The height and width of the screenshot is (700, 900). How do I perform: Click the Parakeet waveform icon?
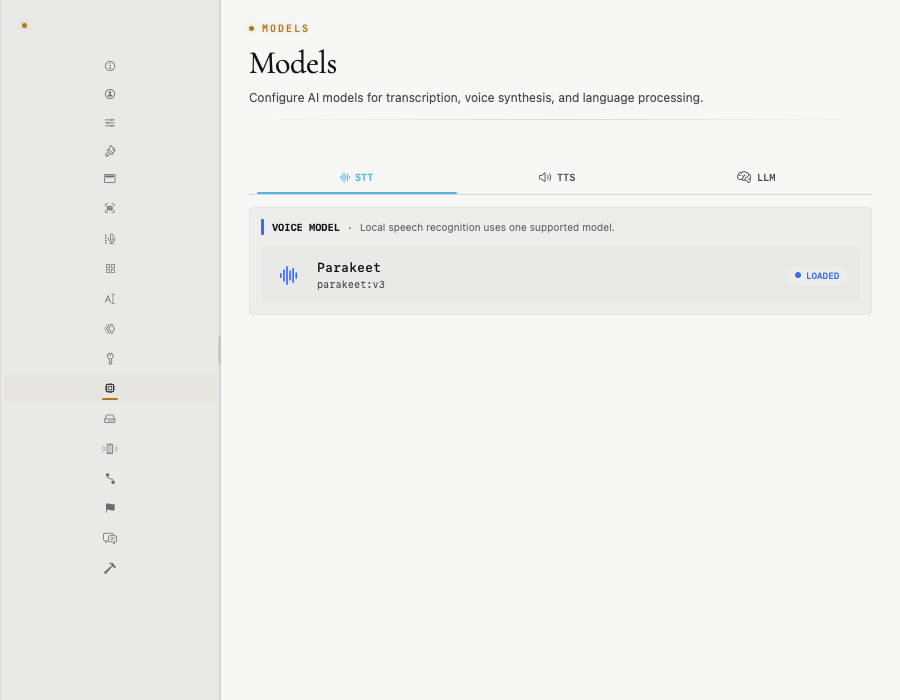[x=288, y=275]
